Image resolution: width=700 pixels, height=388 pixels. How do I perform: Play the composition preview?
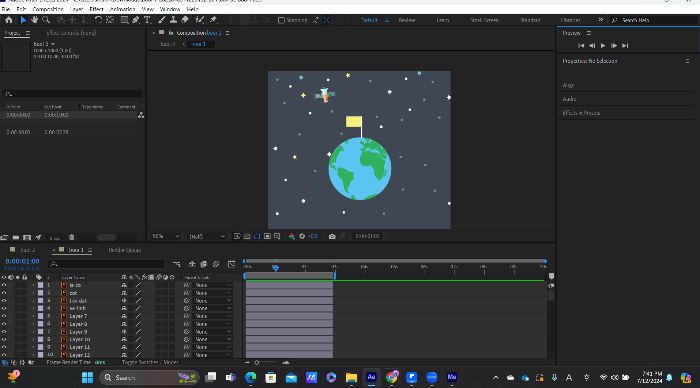point(603,46)
